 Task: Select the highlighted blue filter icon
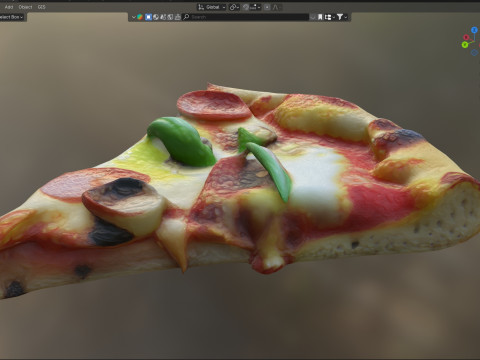148,17
